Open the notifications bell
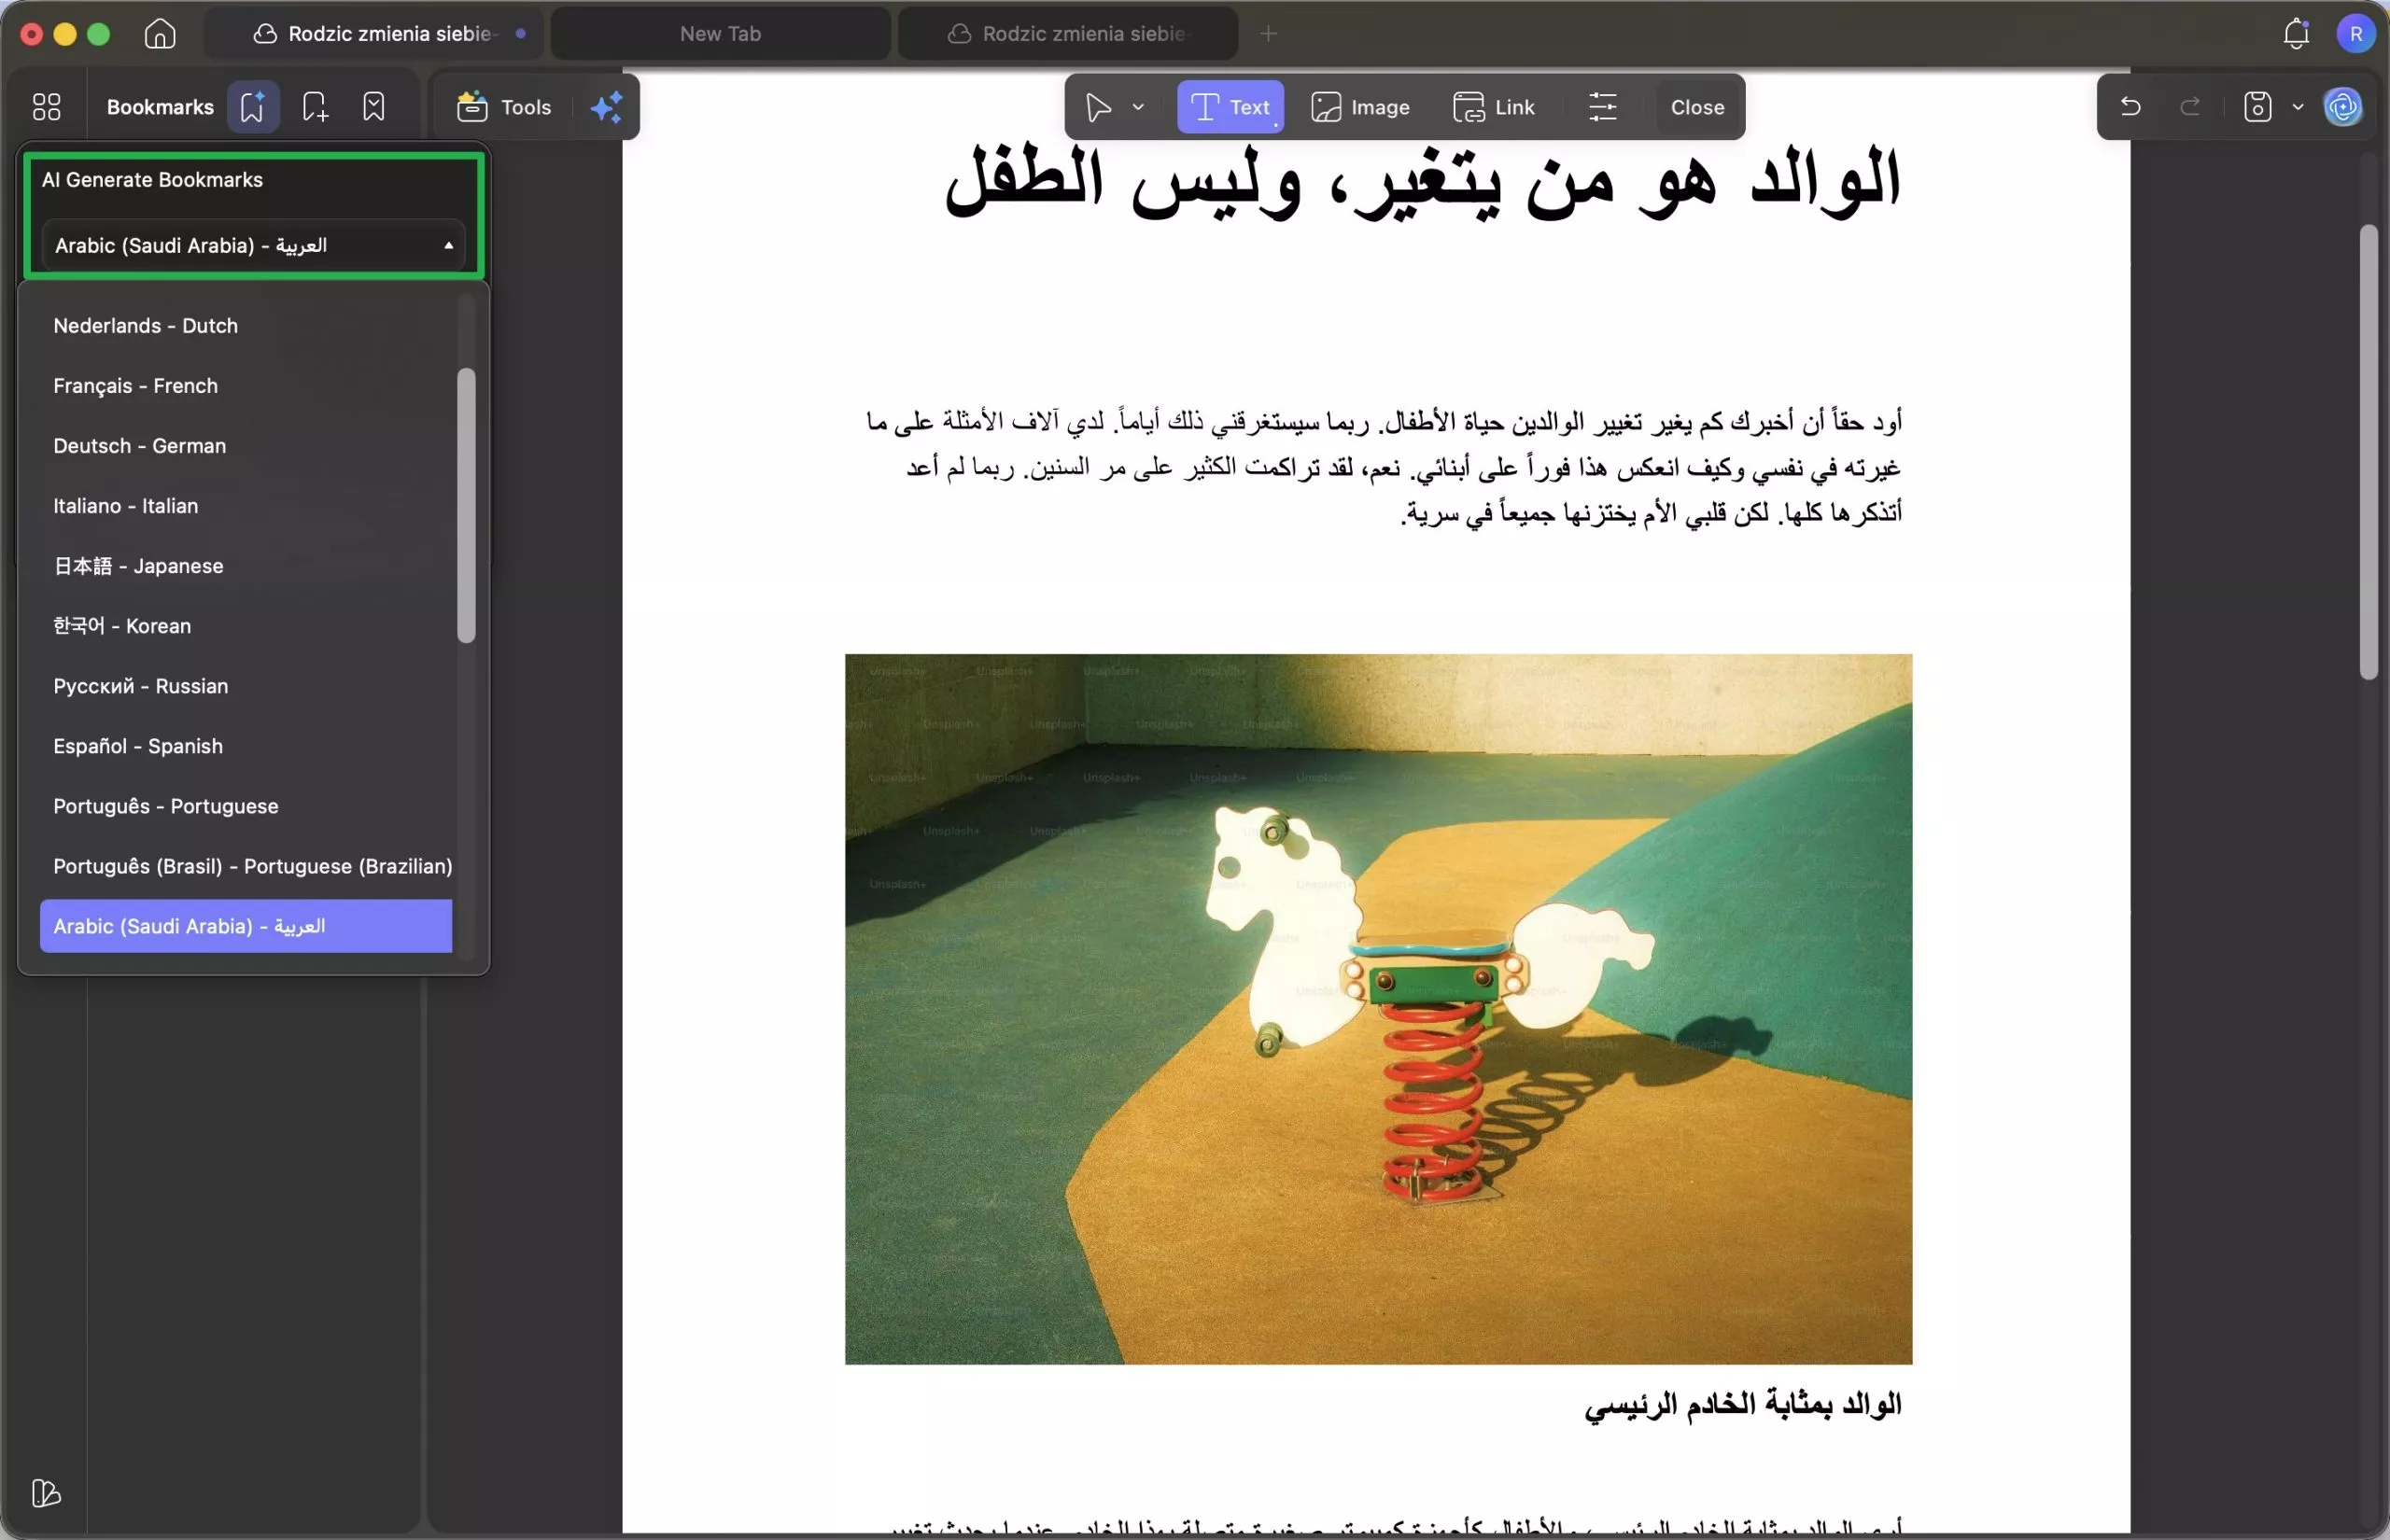Viewport: 2390px width, 1540px height. point(2295,34)
